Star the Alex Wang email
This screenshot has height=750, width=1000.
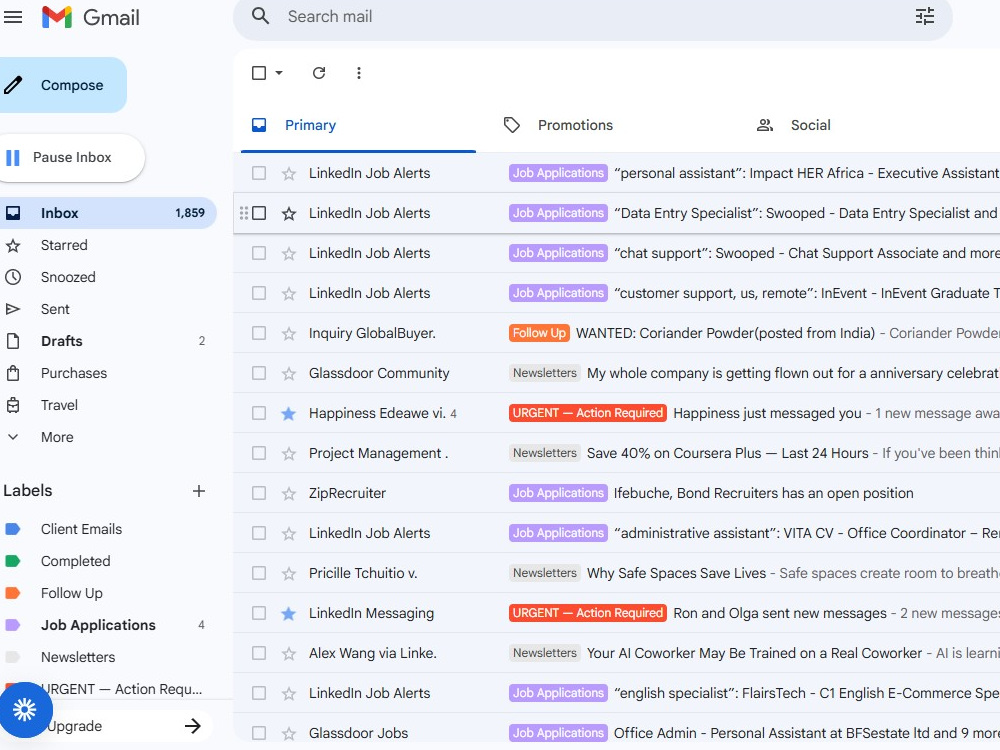[289, 653]
